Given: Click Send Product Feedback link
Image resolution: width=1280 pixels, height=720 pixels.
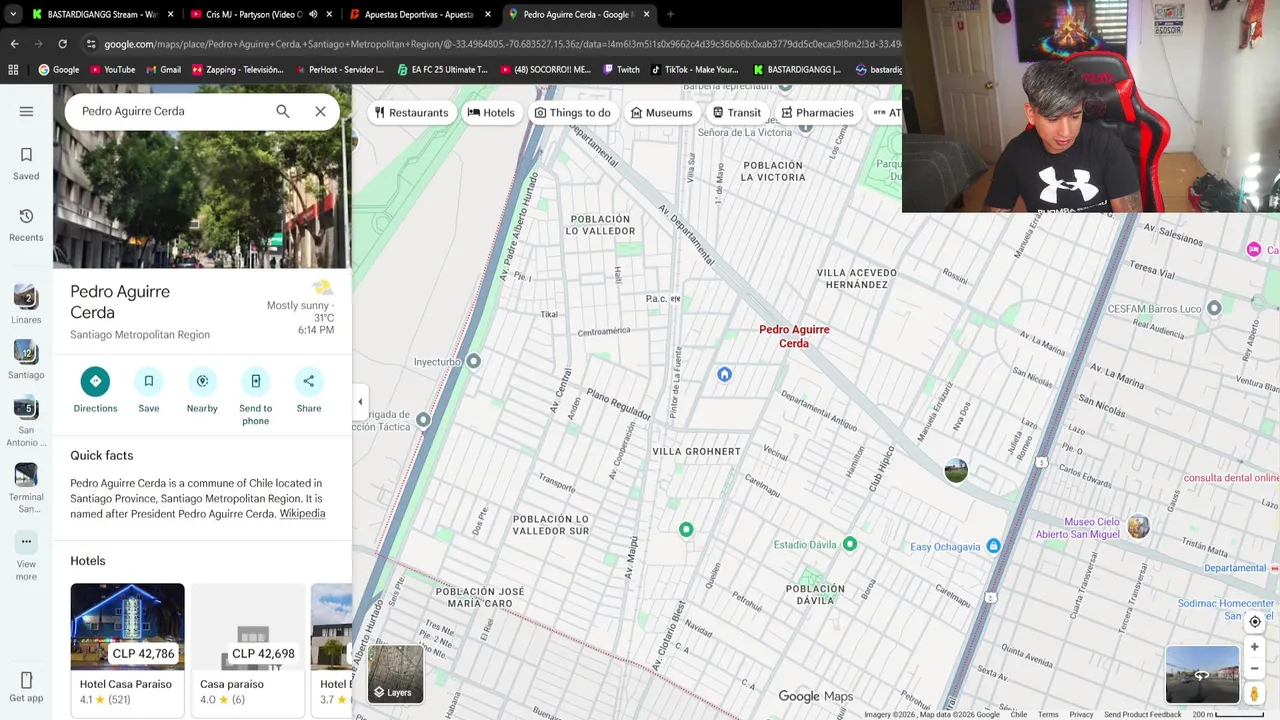Looking at the screenshot, I should (x=1142, y=714).
